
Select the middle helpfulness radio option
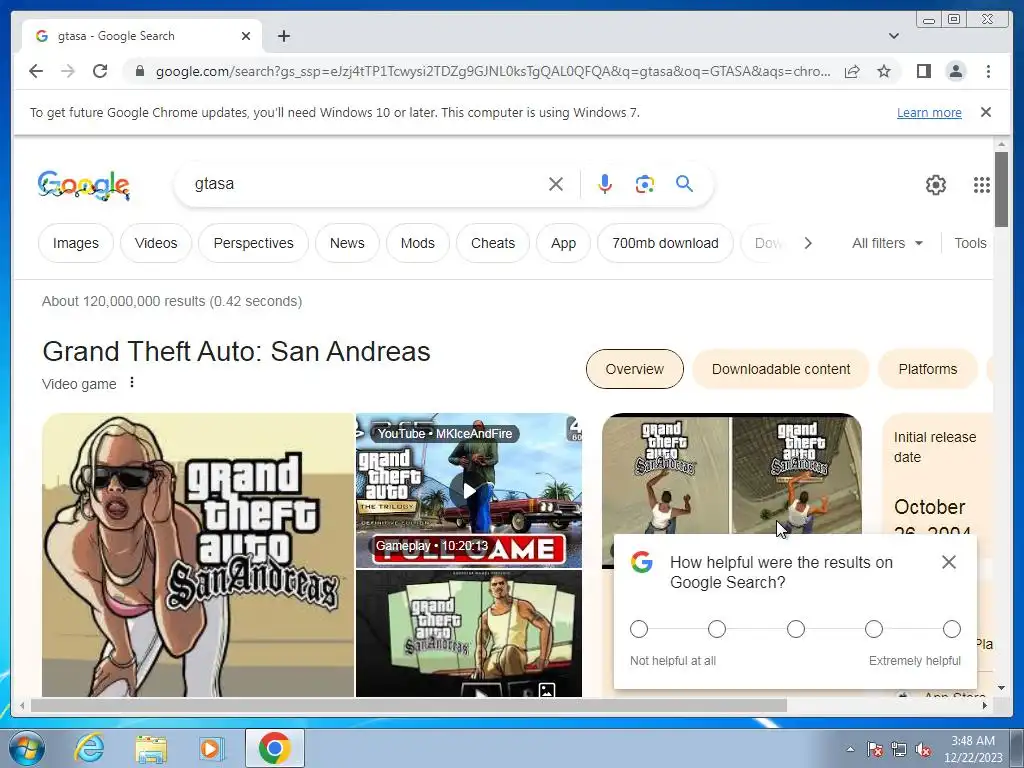click(x=795, y=629)
